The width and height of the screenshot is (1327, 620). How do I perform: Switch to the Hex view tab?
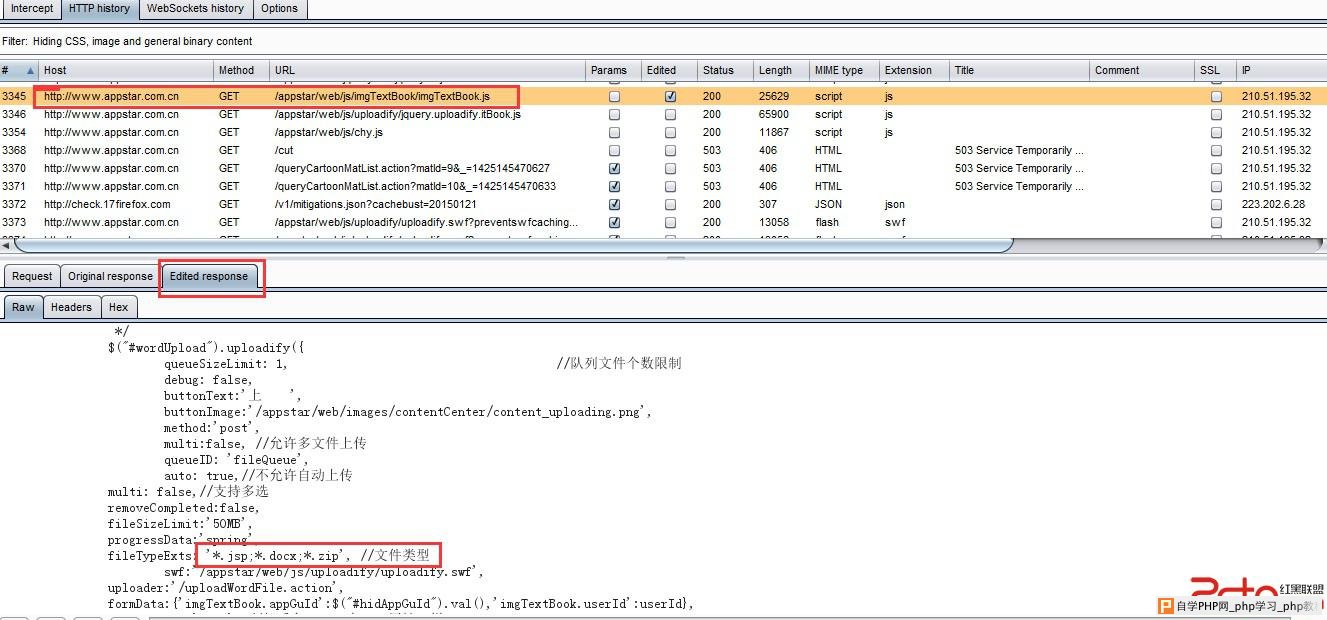pos(118,307)
